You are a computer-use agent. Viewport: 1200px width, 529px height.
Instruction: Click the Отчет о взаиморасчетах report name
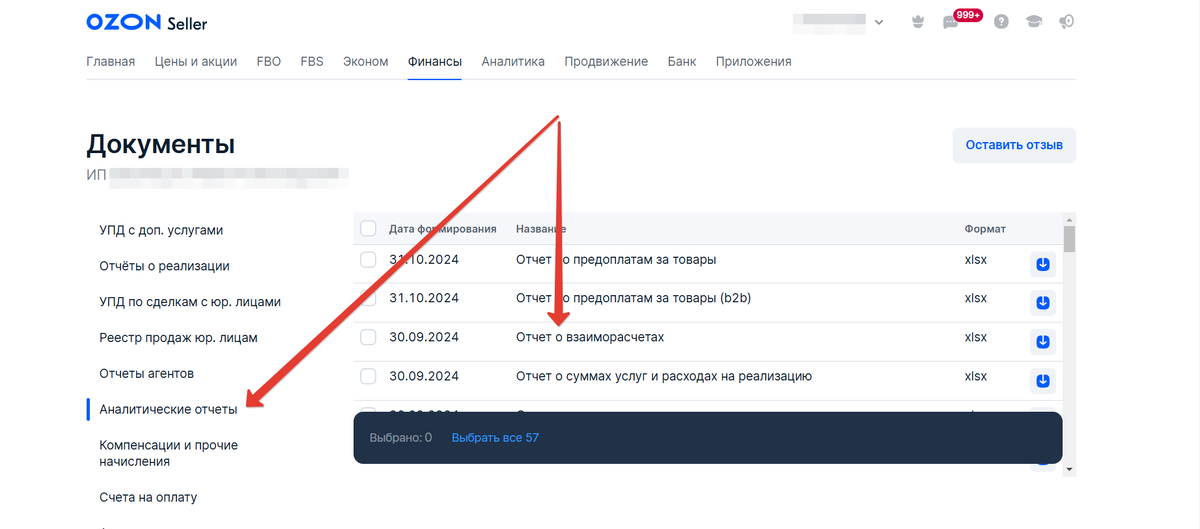[590, 337]
